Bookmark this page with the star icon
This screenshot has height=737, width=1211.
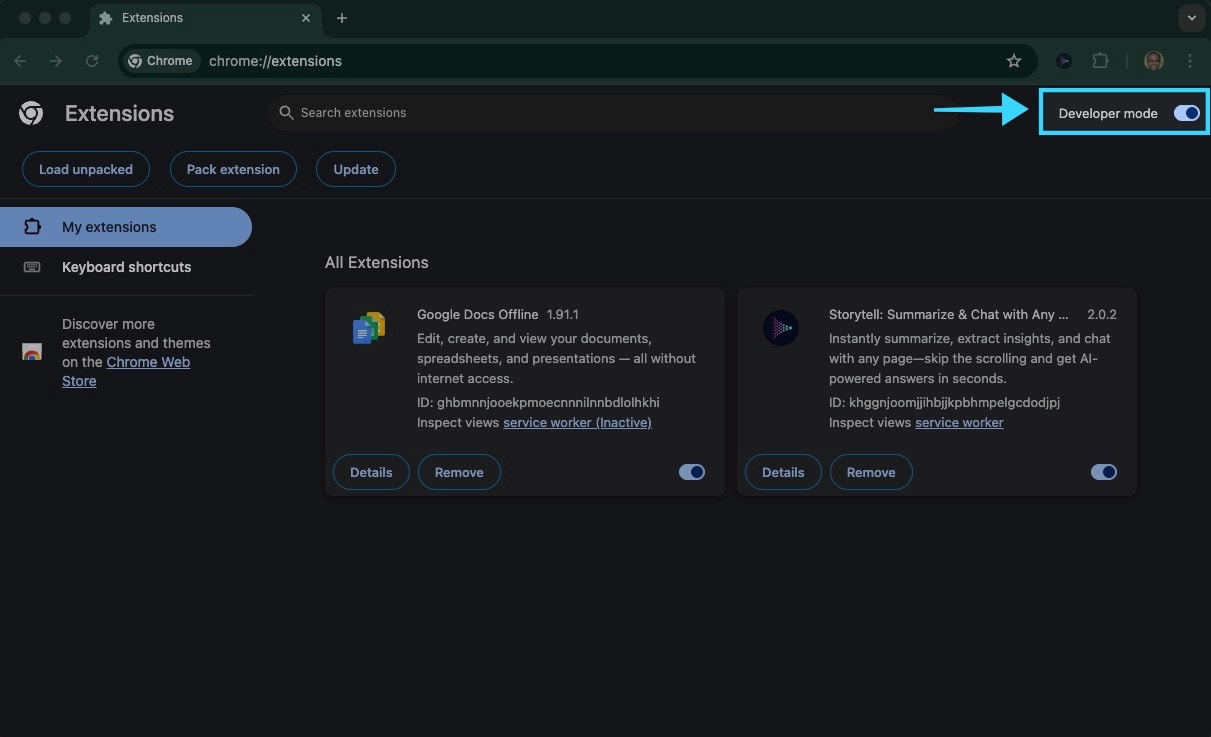pos(1014,61)
